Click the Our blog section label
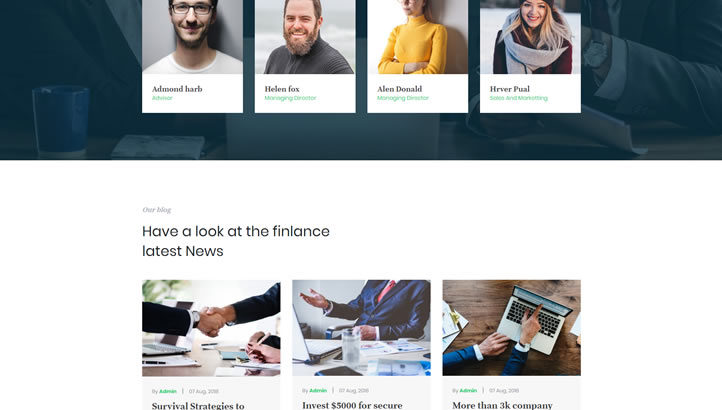The width and height of the screenshot is (722, 410). click(157, 210)
